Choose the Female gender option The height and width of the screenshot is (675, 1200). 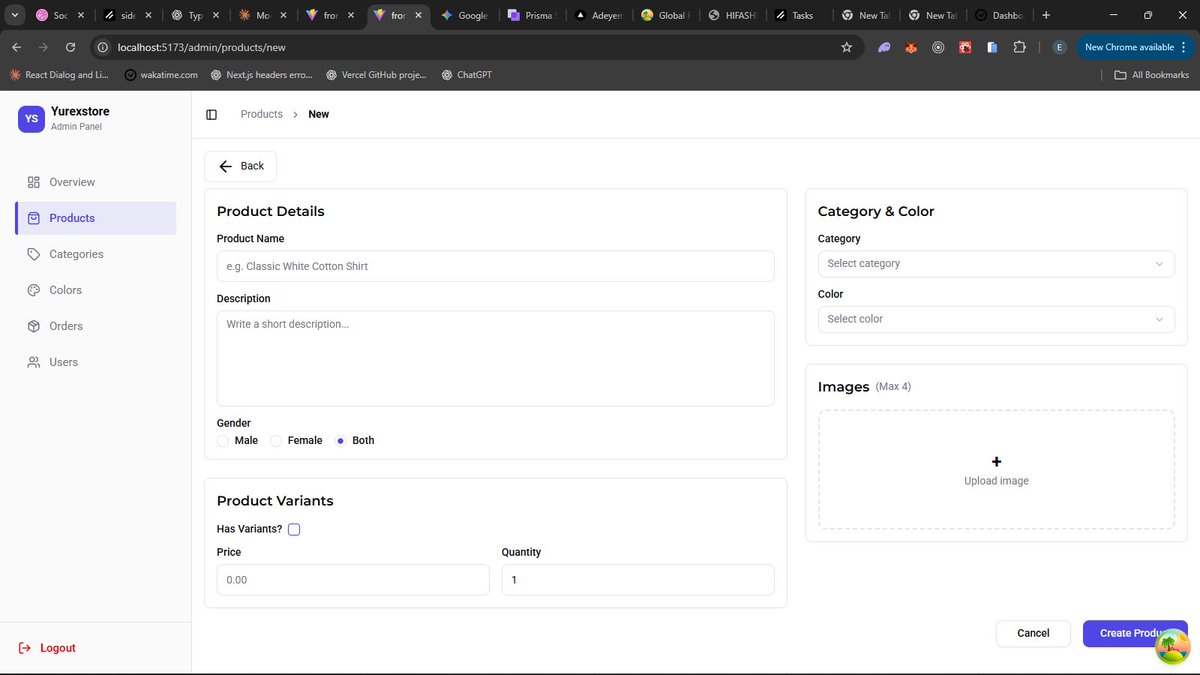coord(275,440)
